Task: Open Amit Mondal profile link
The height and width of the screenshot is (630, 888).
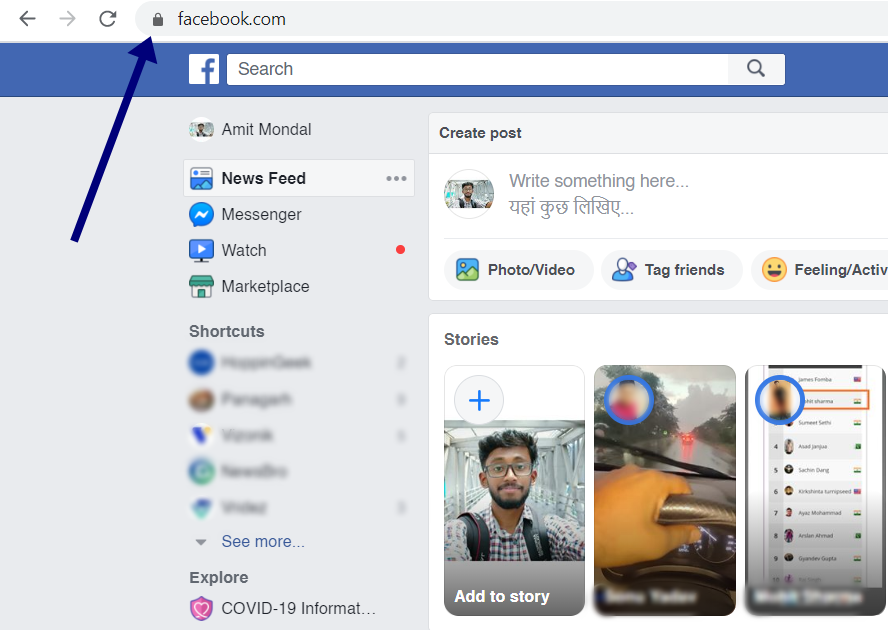Action: pos(266,129)
